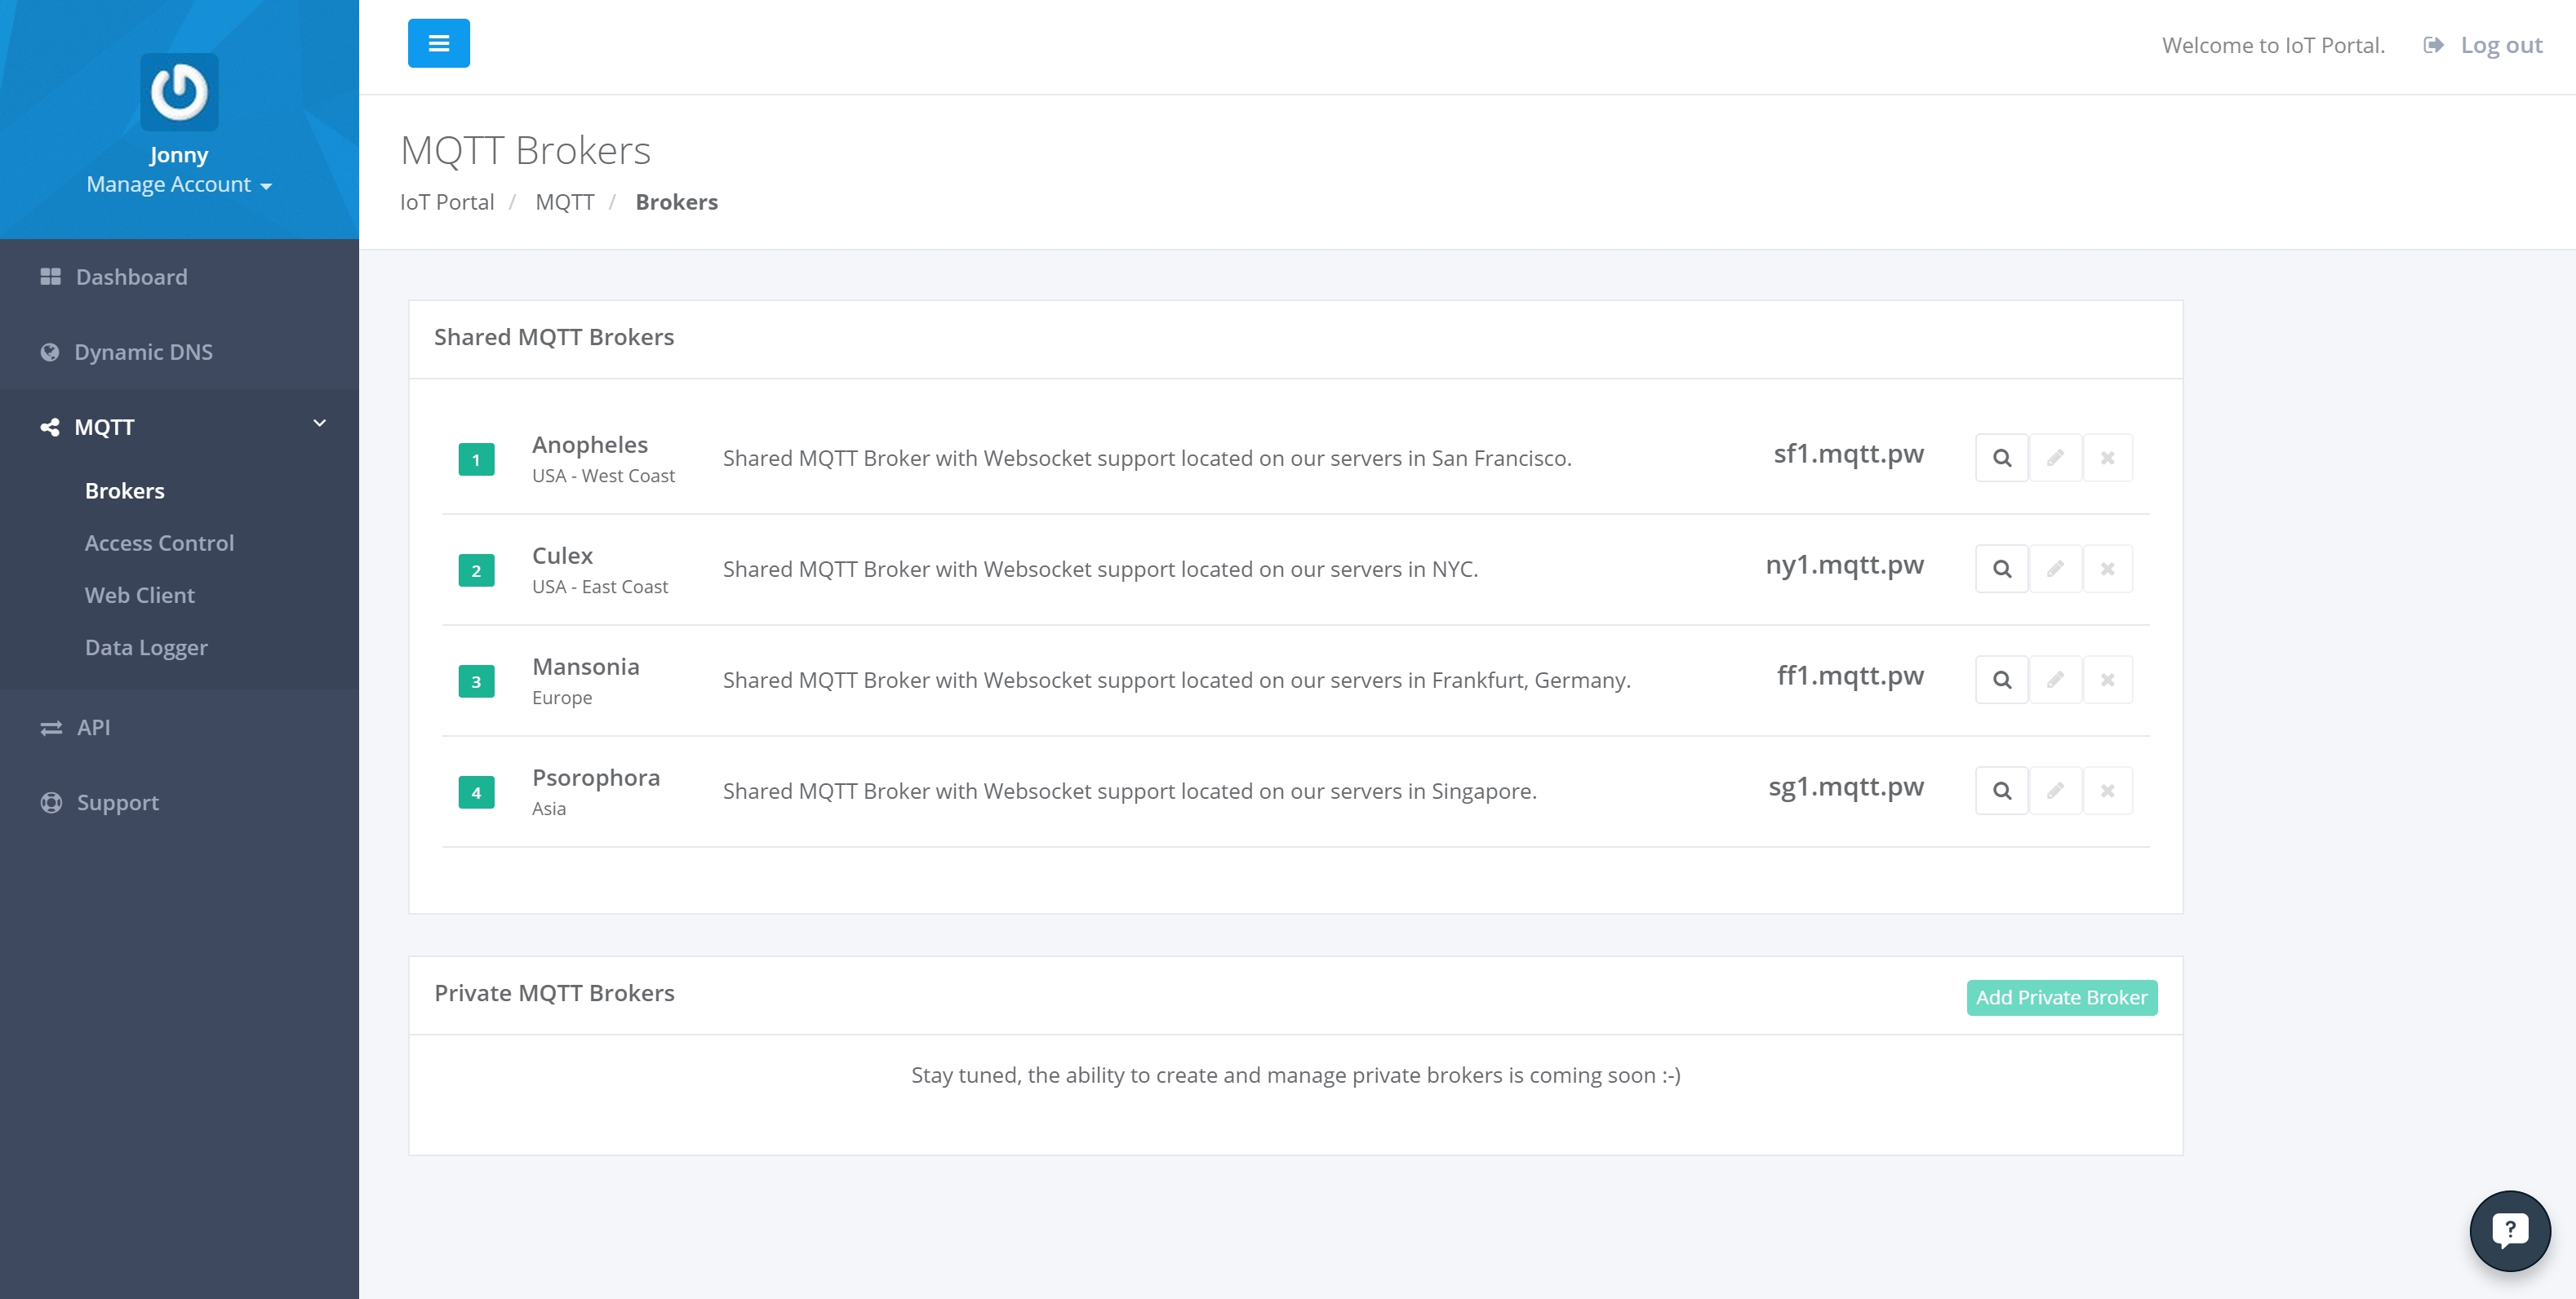
Task: Delete the Psorophora broker (x icon)
Action: coord(2107,791)
